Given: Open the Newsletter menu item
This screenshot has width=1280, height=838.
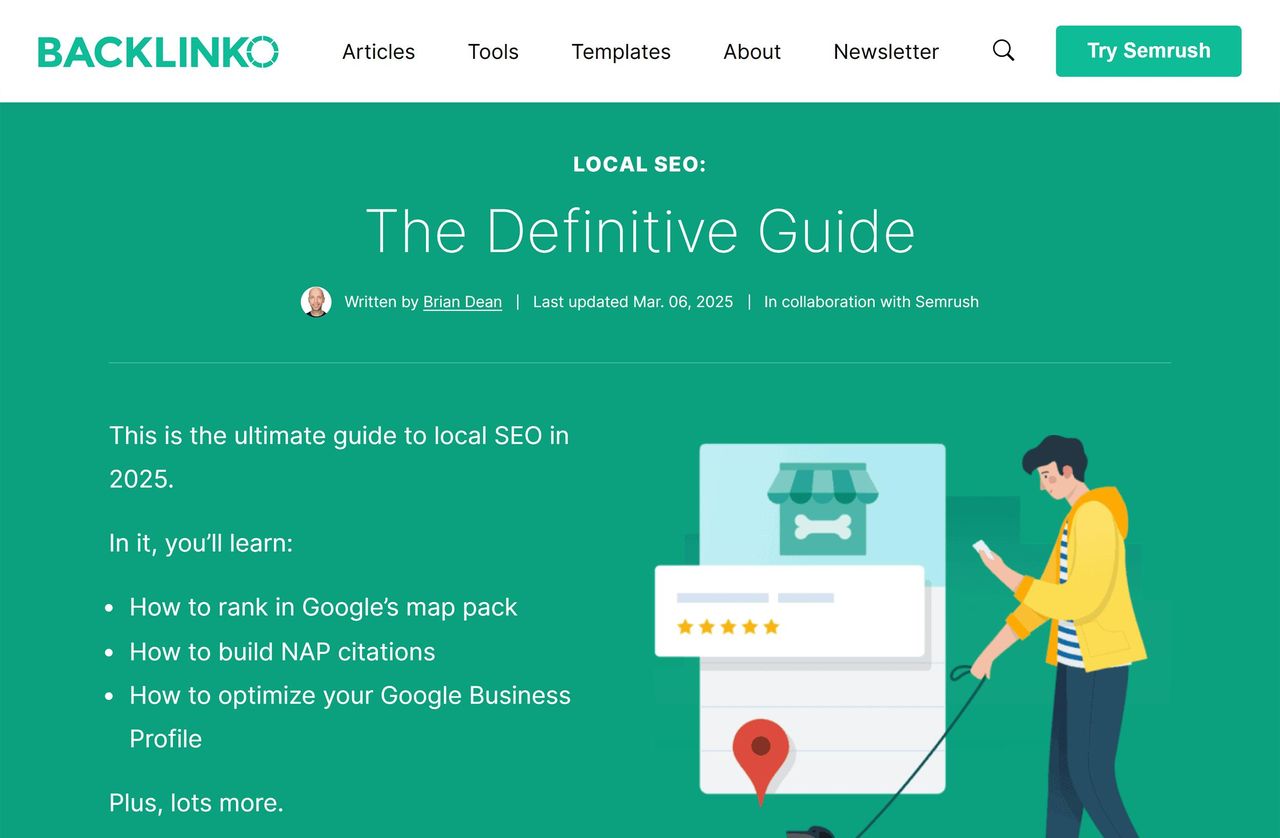Looking at the screenshot, I should coord(886,51).
